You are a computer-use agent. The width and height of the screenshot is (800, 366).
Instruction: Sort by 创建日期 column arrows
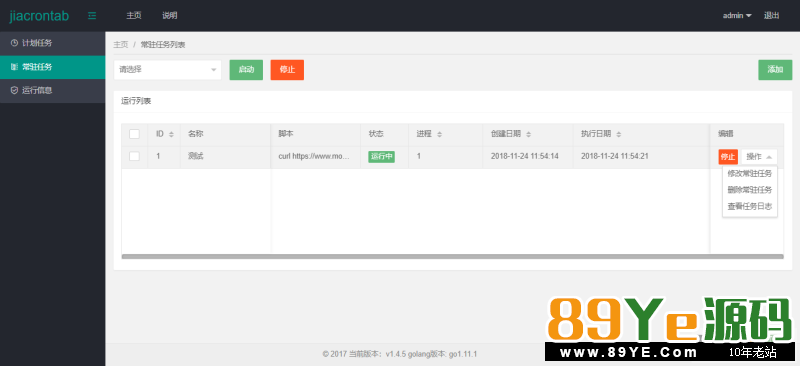[529, 134]
